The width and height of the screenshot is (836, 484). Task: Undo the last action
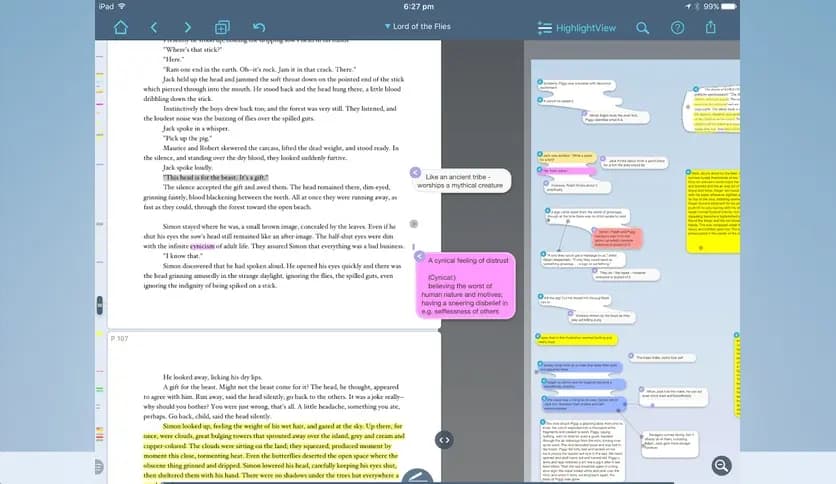click(259, 27)
